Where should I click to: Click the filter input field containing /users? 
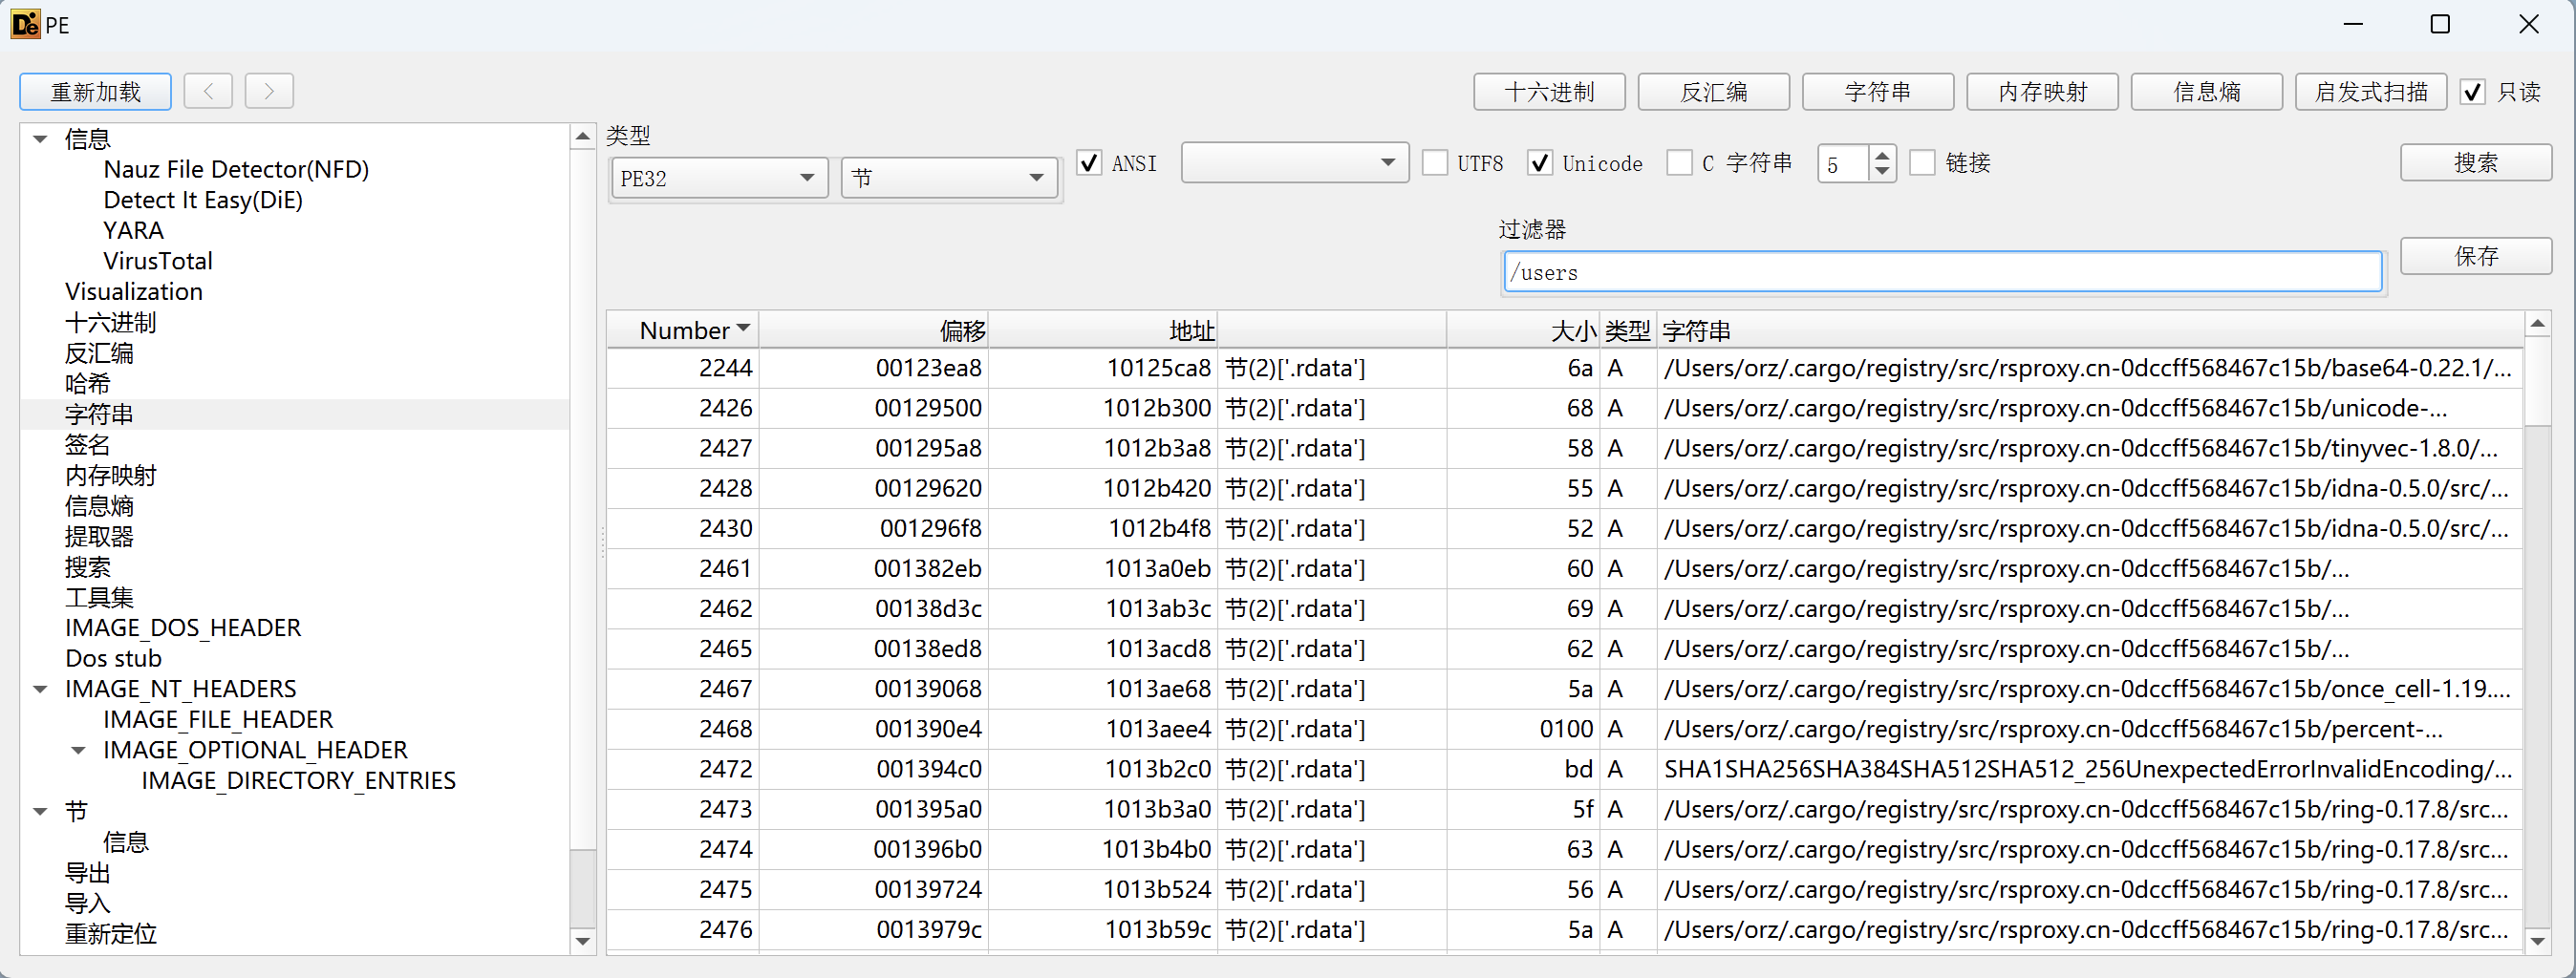(1941, 272)
